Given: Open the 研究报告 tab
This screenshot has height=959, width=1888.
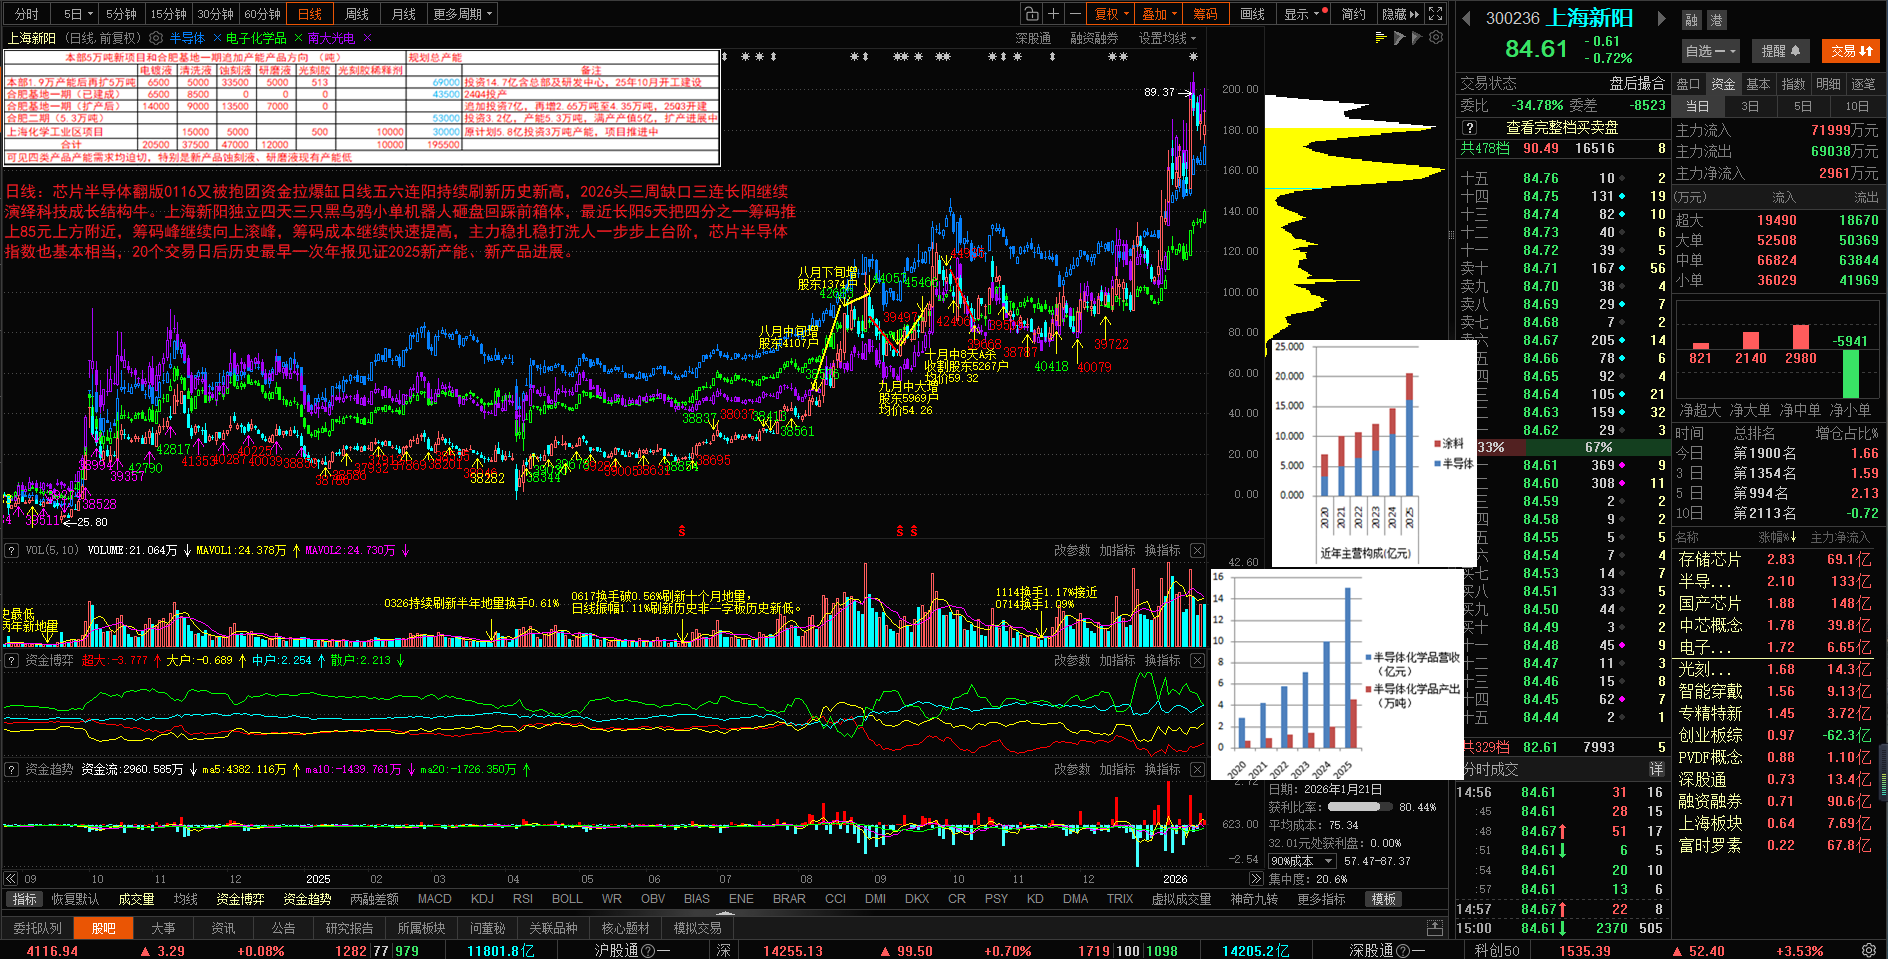Looking at the screenshot, I should 349,929.
